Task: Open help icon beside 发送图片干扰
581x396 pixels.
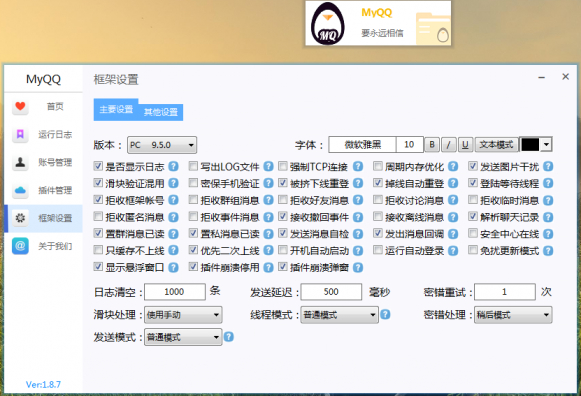Action: (x=548, y=167)
